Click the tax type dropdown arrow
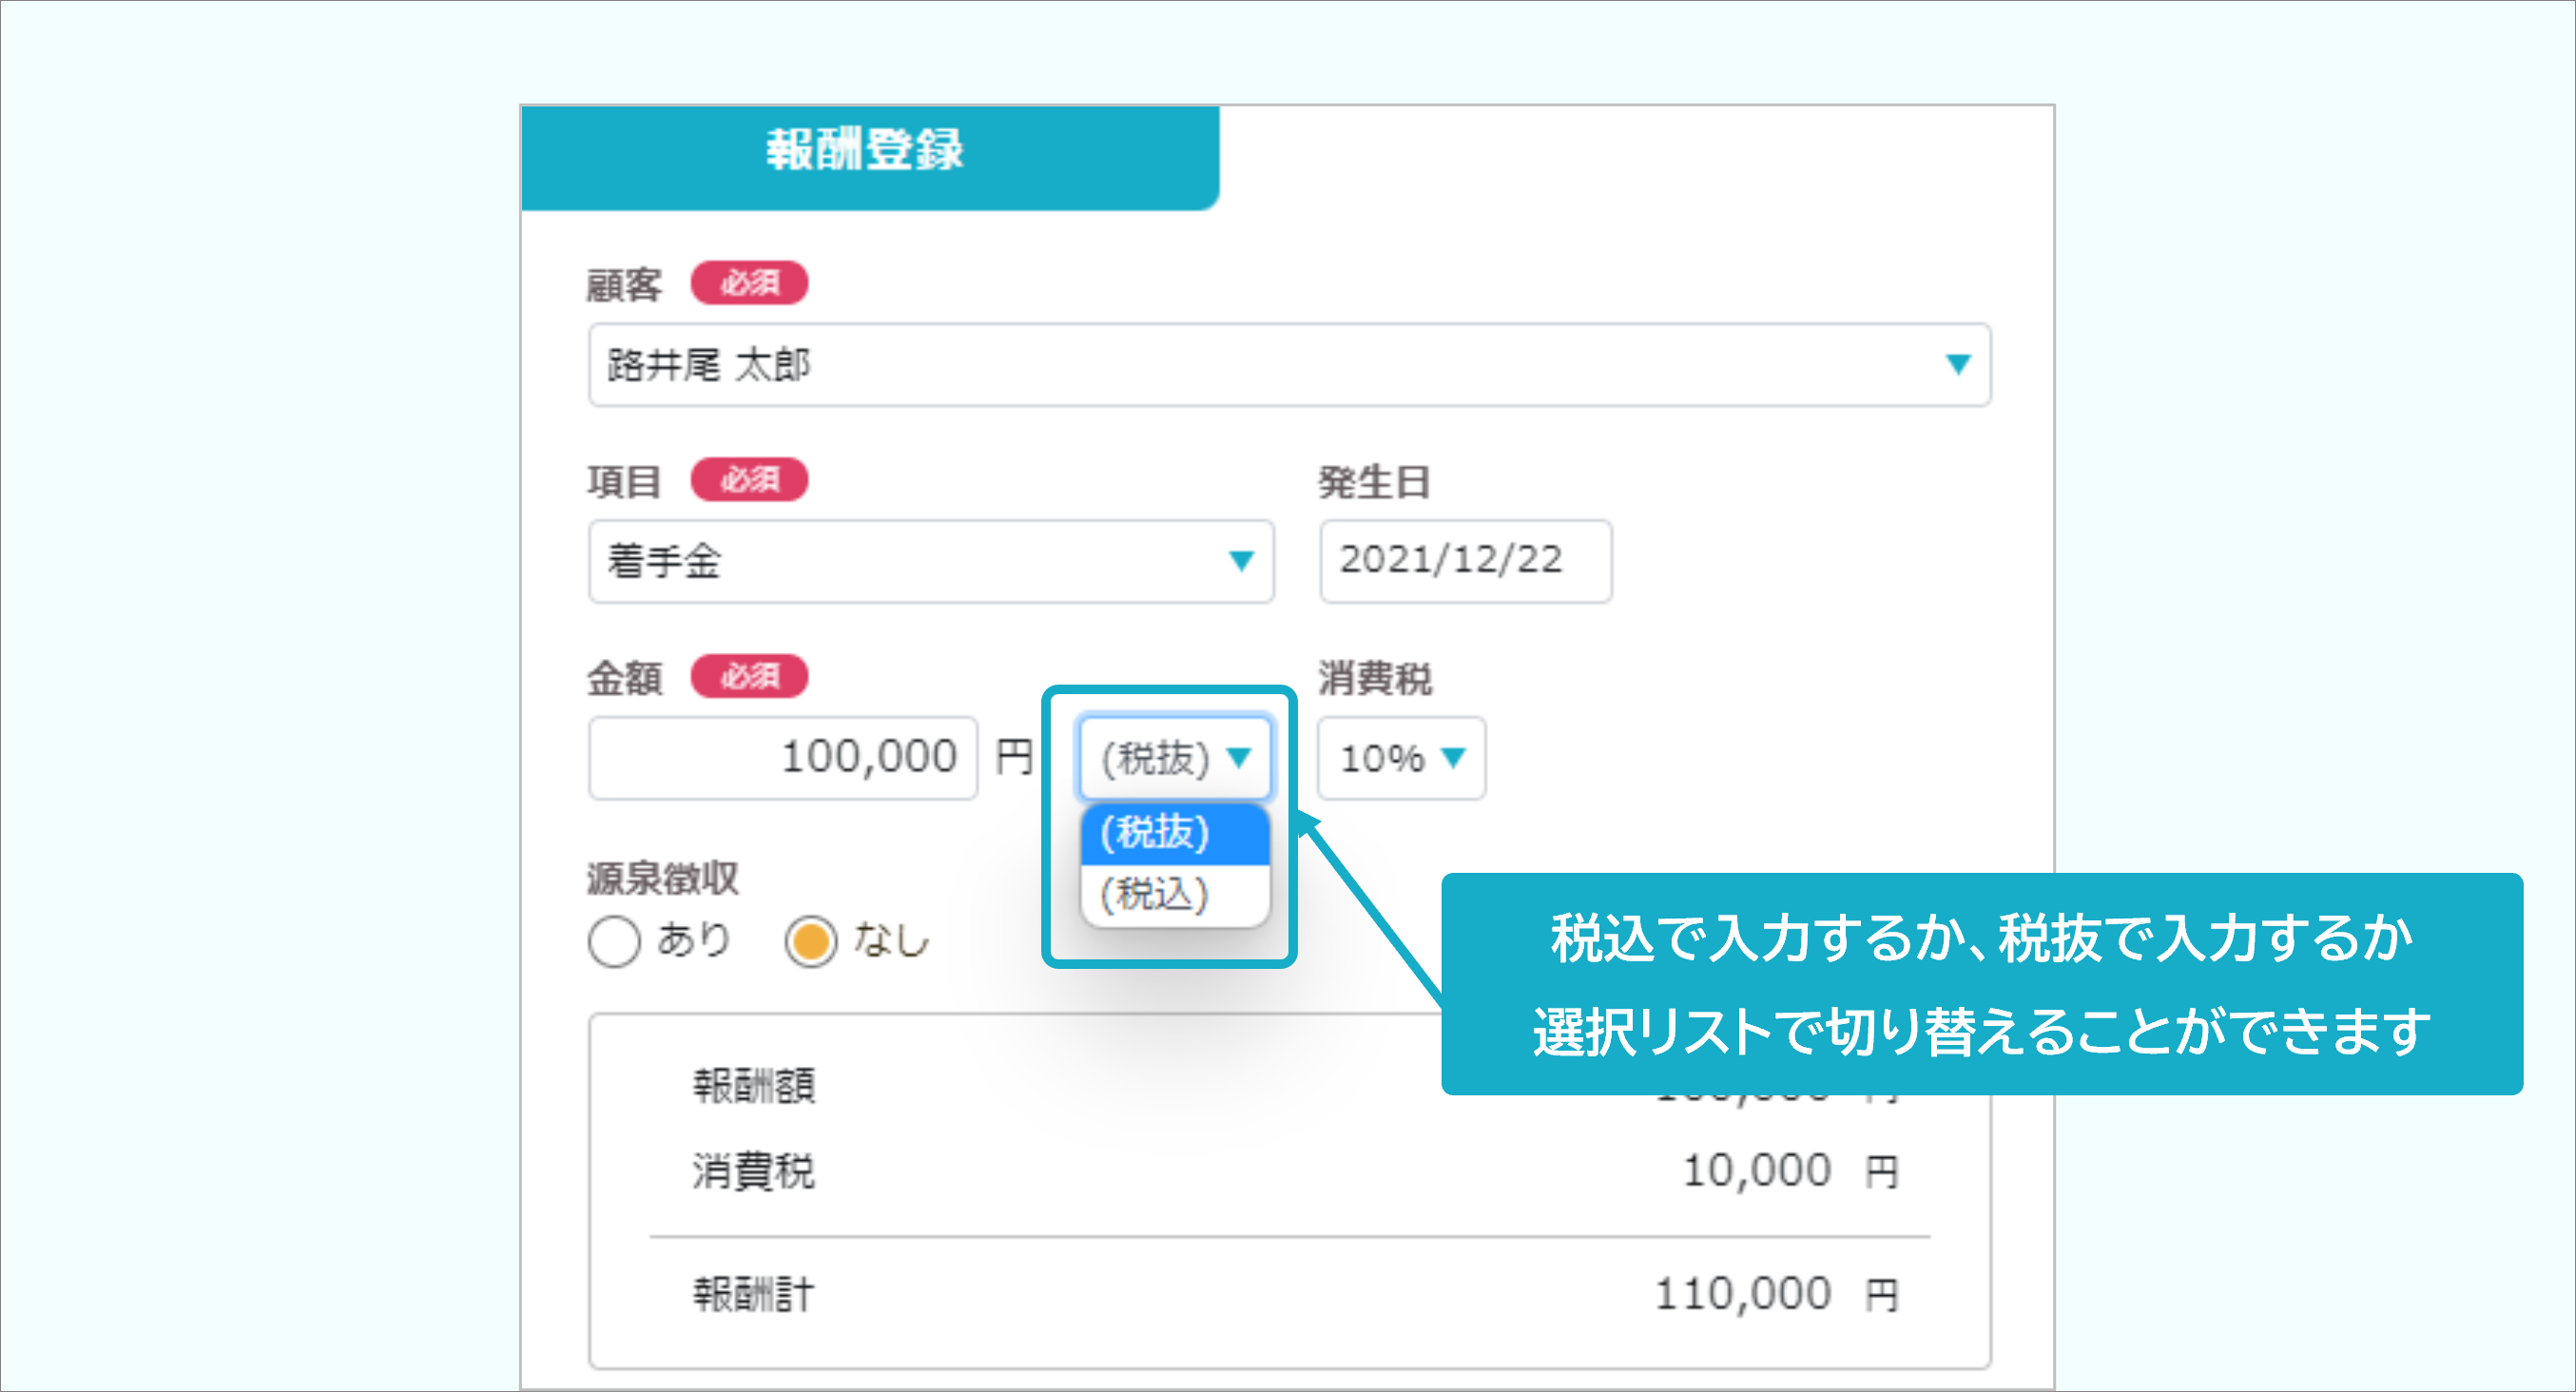The width and height of the screenshot is (2576, 1392). click(x=1239, y=757)
